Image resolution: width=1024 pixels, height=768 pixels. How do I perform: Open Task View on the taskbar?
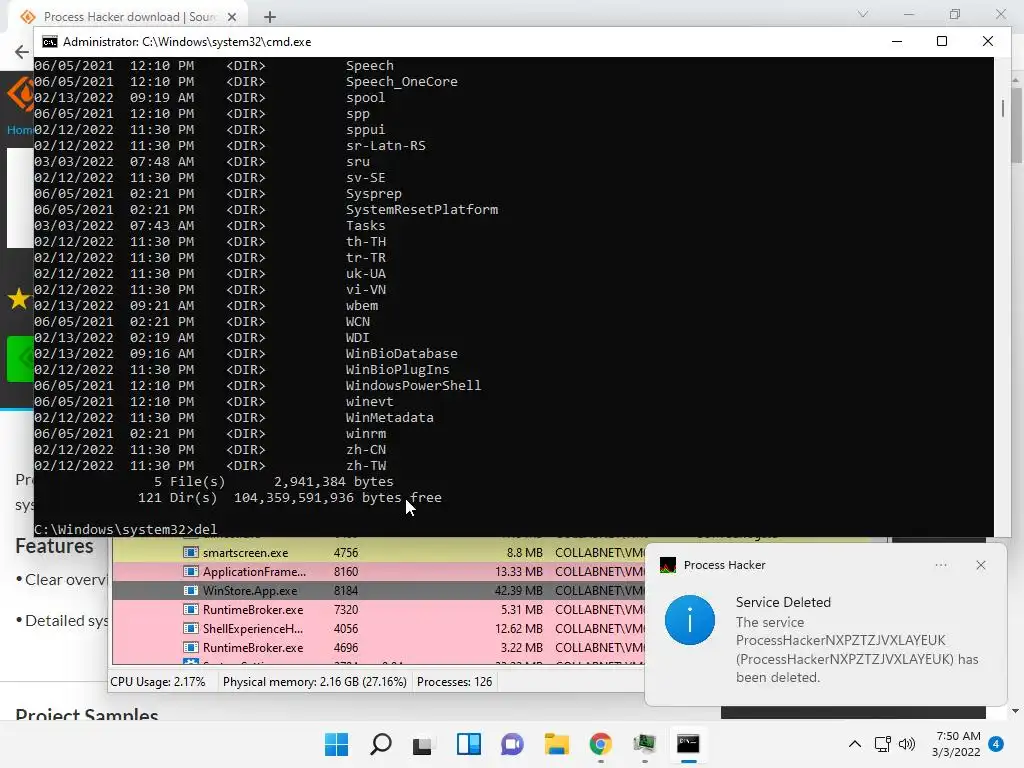click(x=423, y=744)
